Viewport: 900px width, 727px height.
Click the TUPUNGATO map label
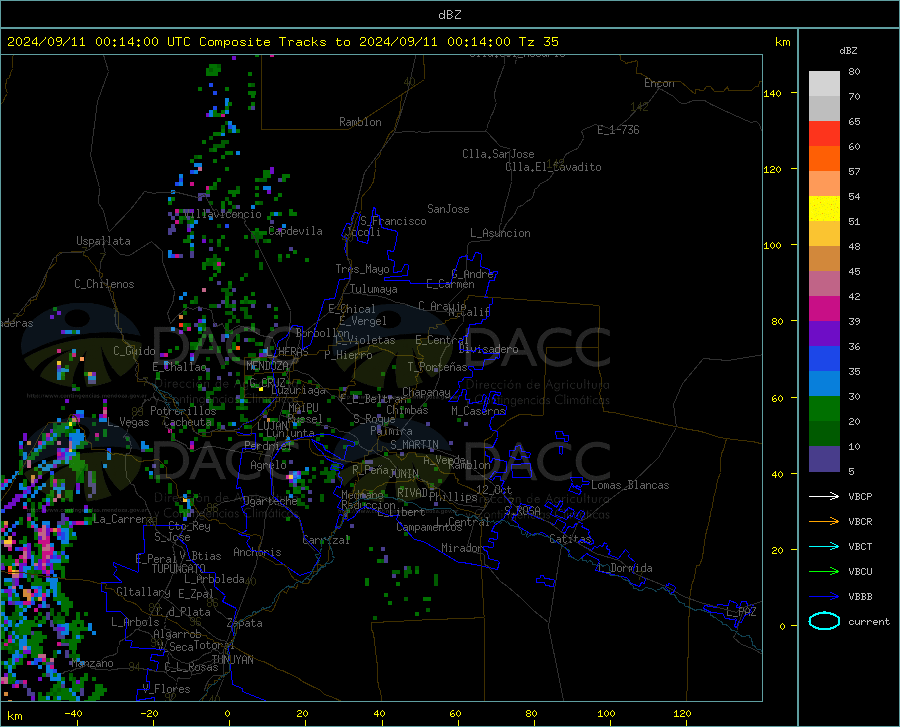(179, 569)
